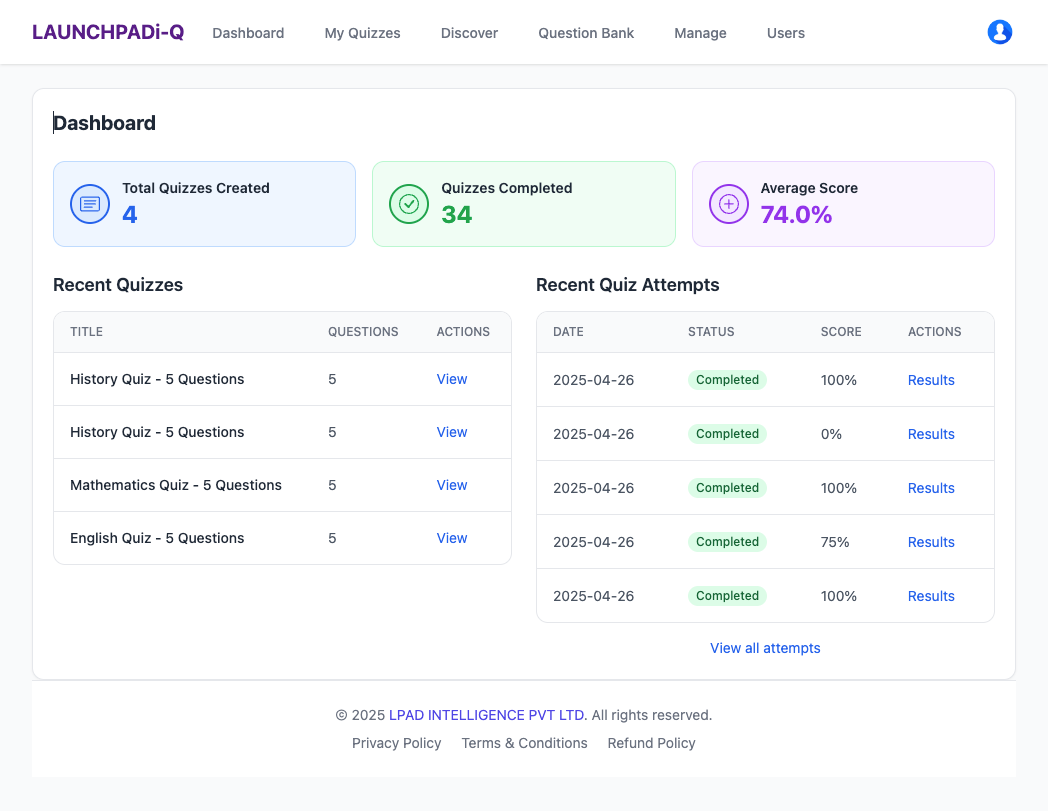This screenshot has height=811, width=1048.
Task: Click question count for Mathematics Quiz
Action: [332, 485]
